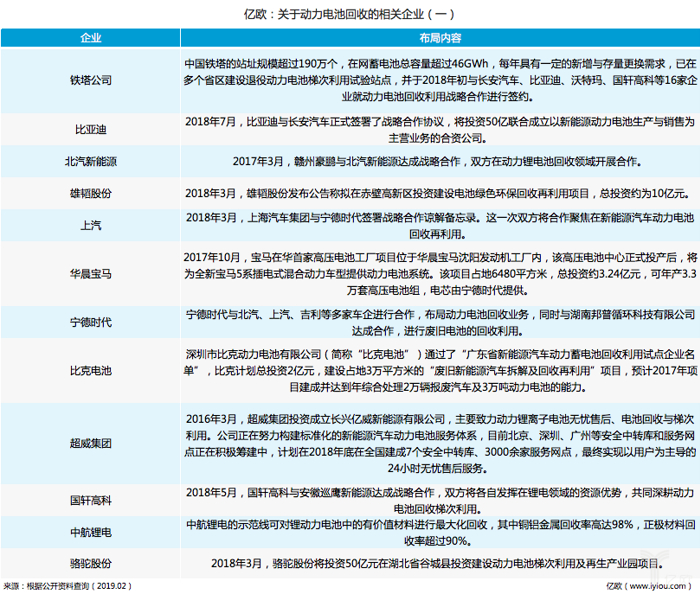The height and width of the screenshot is (594, 700).
Task: Click the text about 比亚迪与长安汽车 50亿 joint venture
Action: [440, 130]
